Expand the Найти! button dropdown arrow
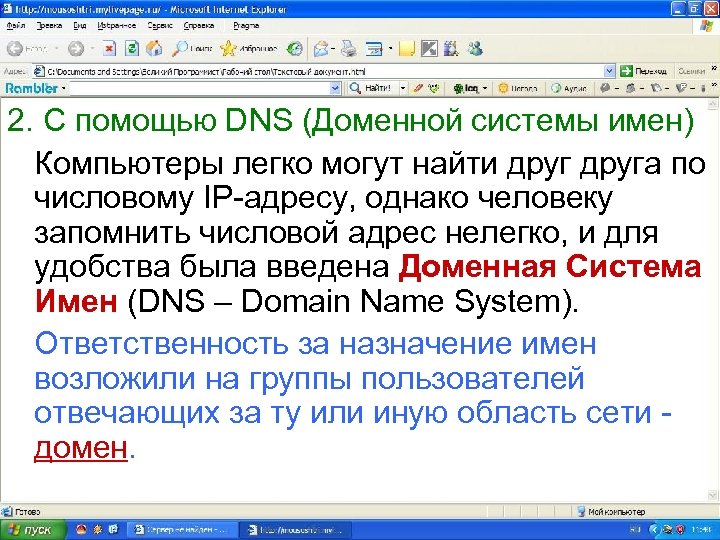 403,88
